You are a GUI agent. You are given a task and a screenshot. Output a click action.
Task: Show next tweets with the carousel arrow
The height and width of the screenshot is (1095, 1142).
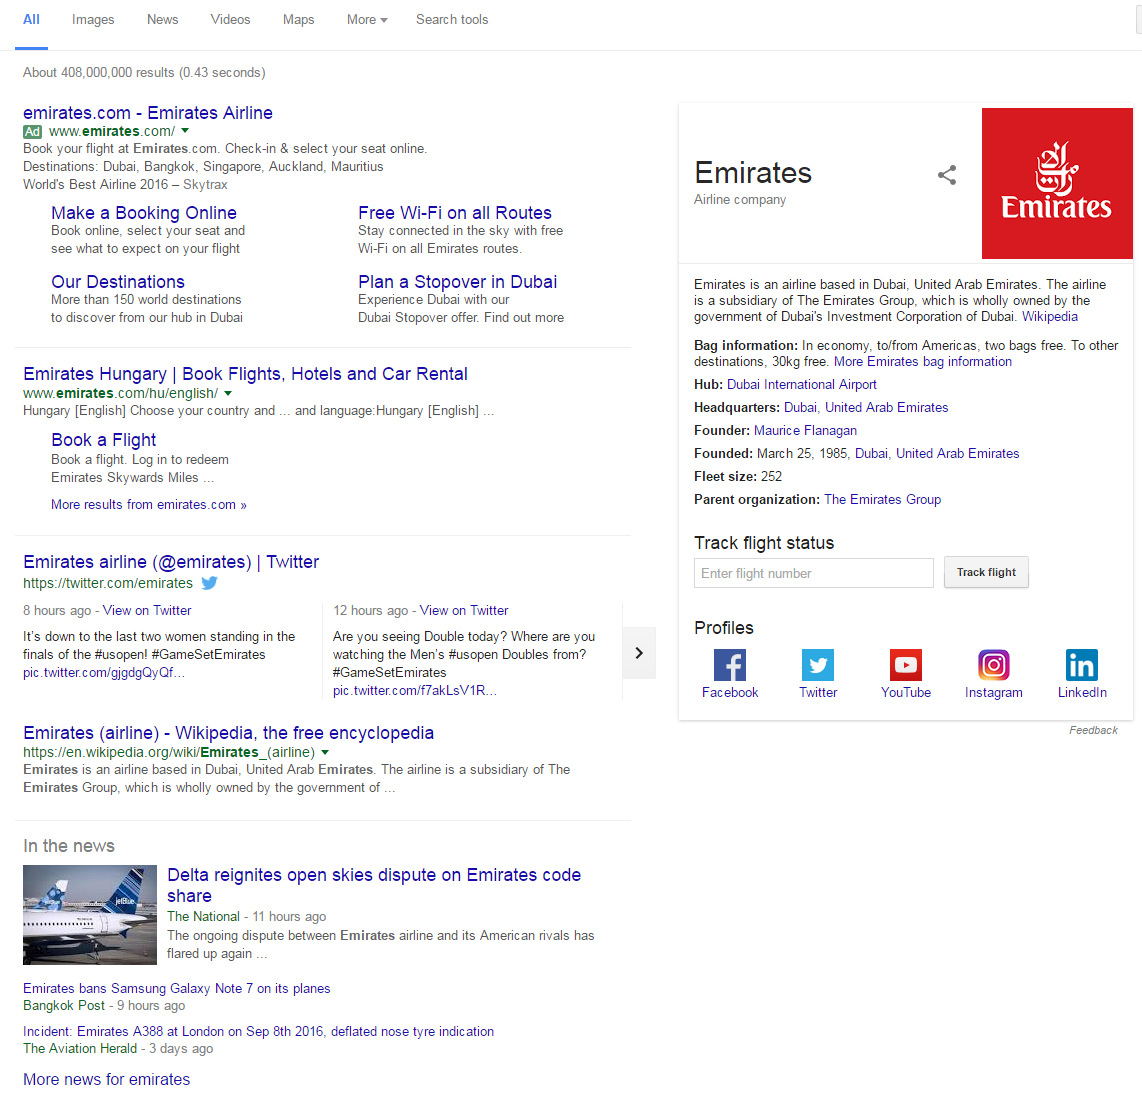[639, 653]
